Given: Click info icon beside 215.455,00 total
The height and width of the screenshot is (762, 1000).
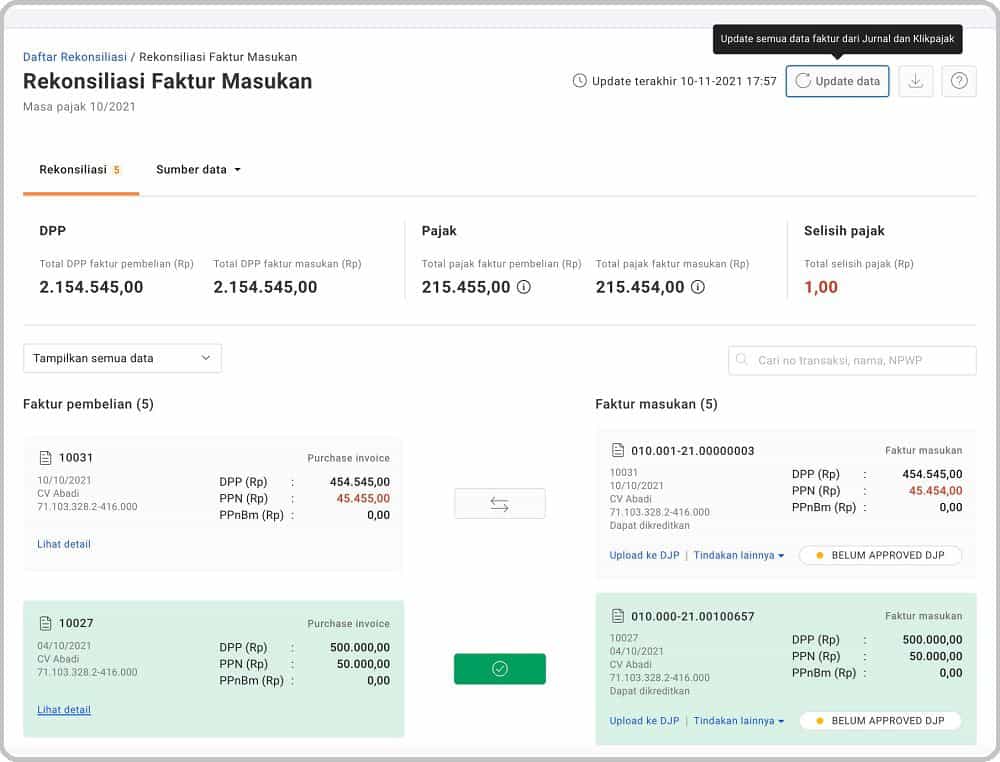Looking at the screenshot, I should 524,287.
